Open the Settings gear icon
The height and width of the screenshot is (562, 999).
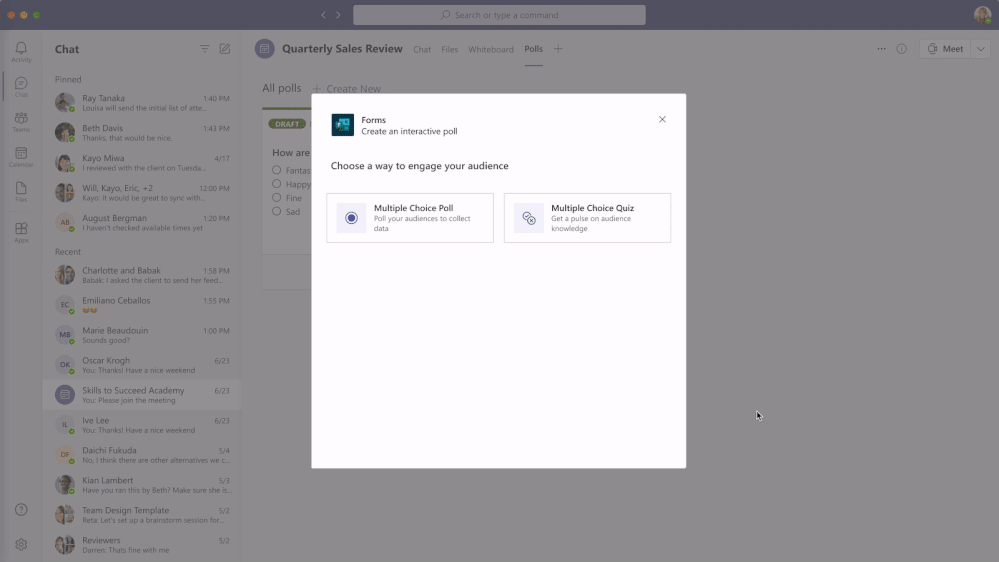(21, 544)
